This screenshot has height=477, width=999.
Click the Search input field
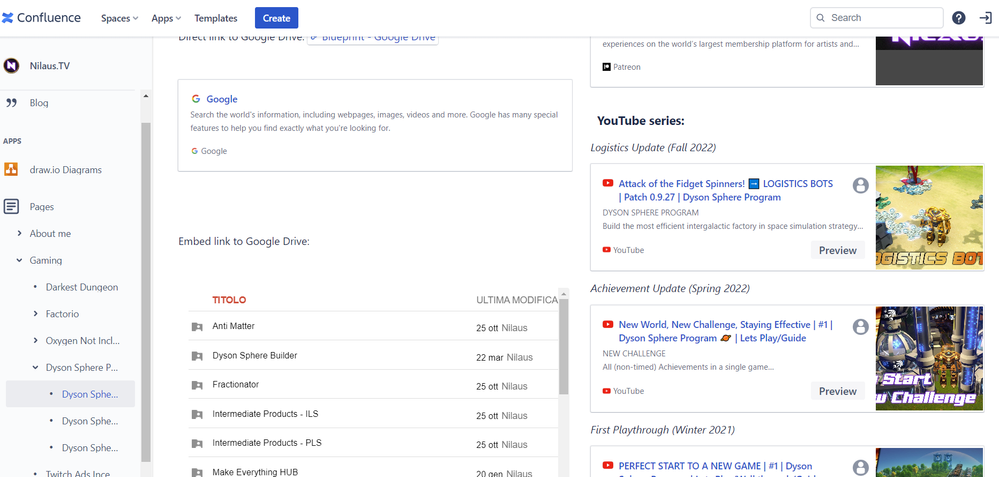[x=877, y=18]
